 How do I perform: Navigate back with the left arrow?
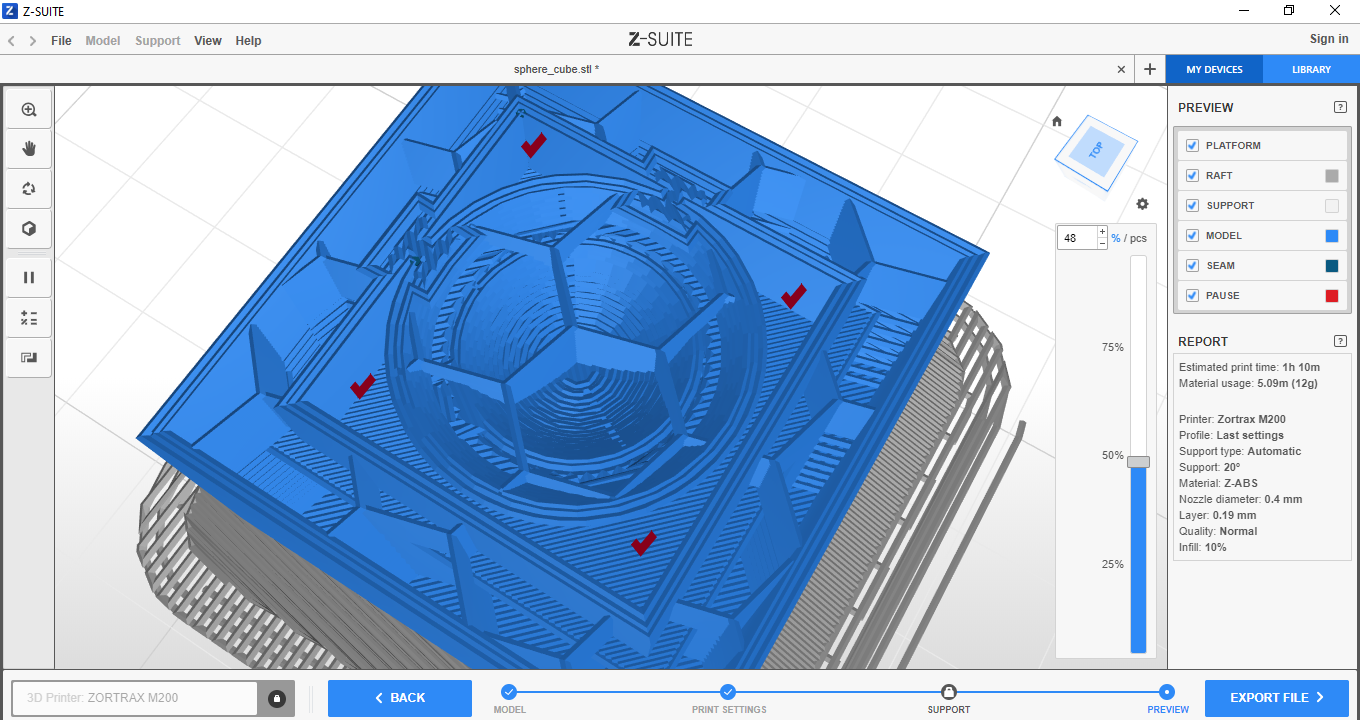12,41
